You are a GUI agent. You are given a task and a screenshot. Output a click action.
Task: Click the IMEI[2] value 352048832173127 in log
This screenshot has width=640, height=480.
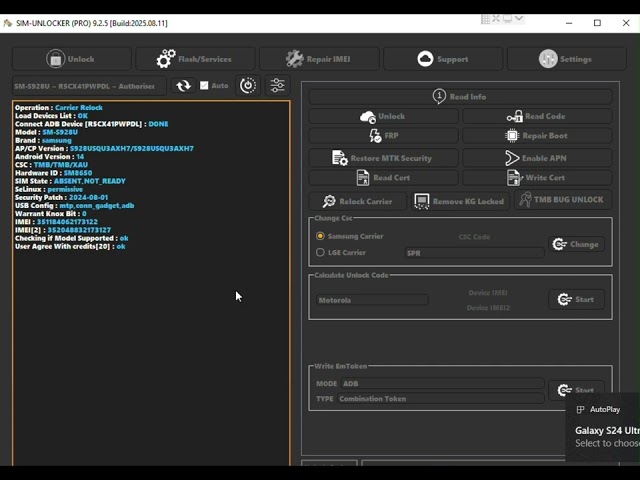pos(79,230)
